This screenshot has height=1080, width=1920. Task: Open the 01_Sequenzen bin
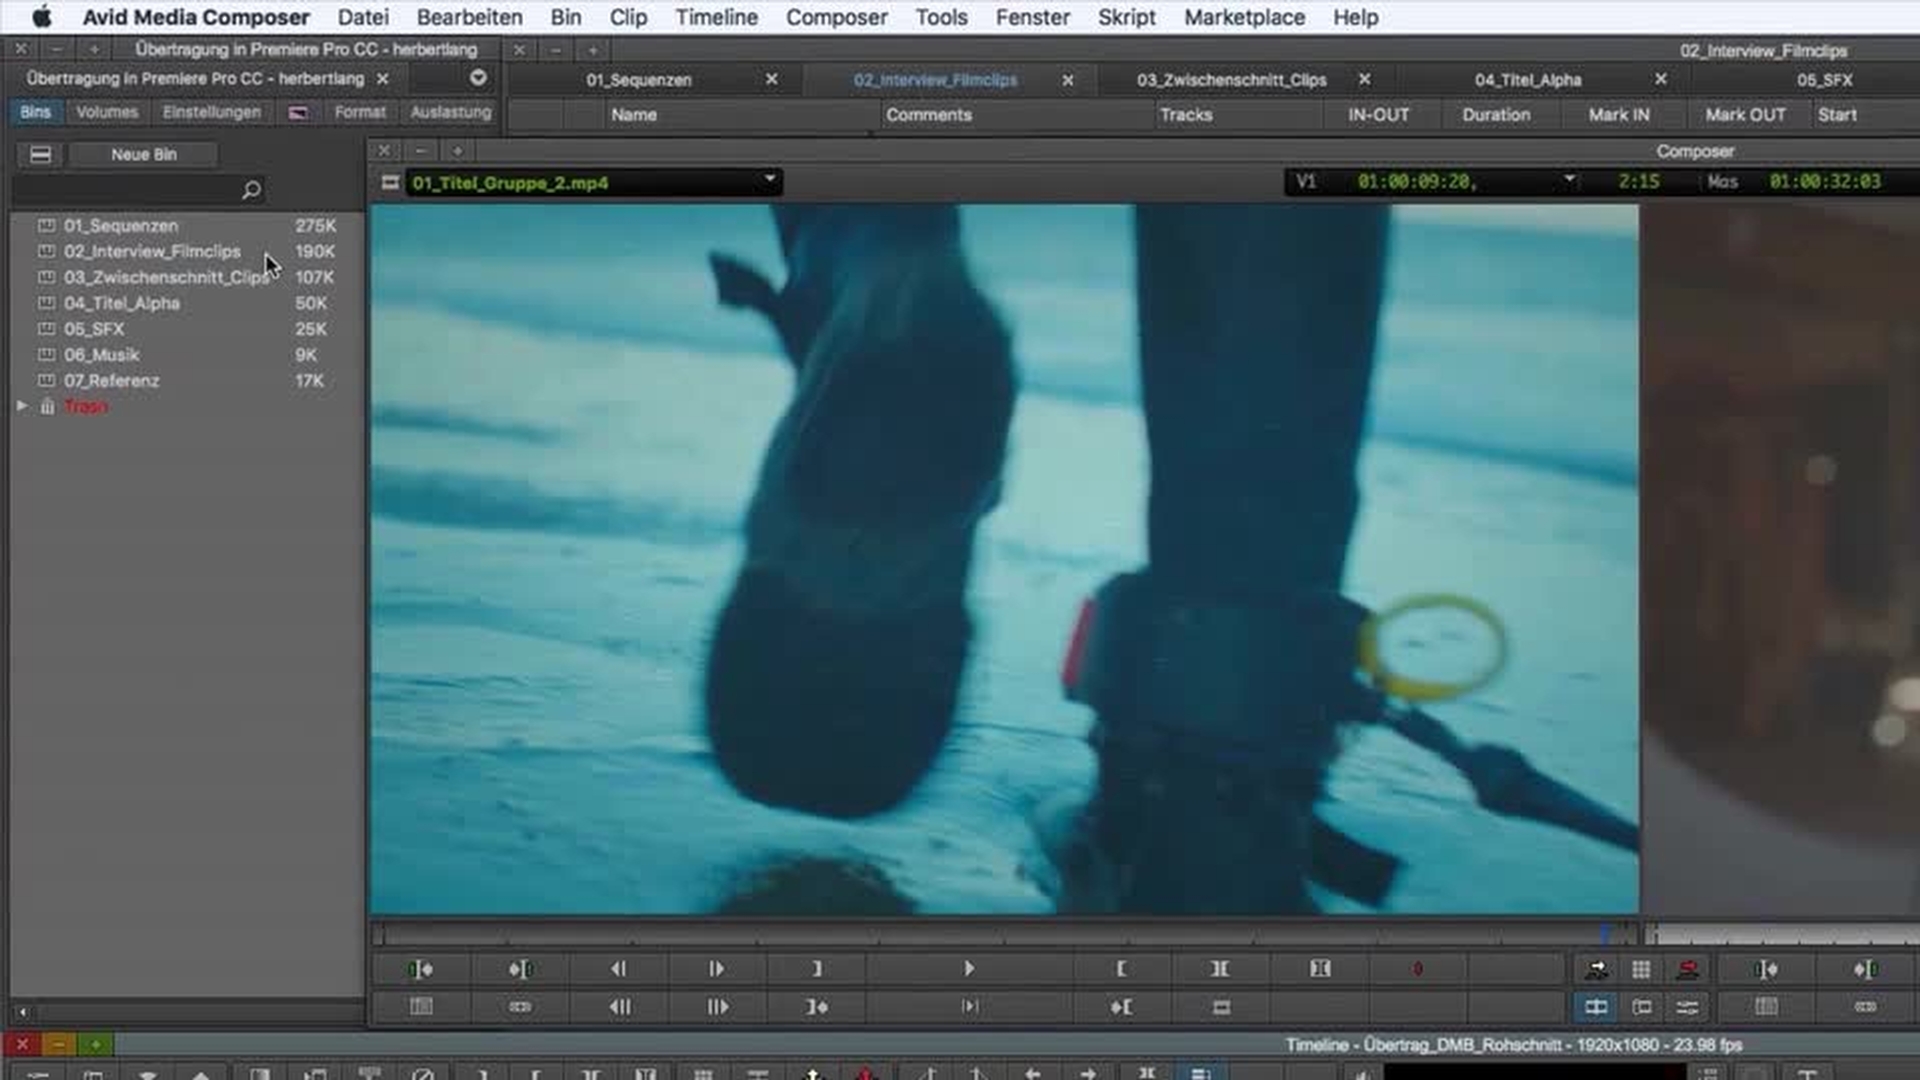point(120,225)
